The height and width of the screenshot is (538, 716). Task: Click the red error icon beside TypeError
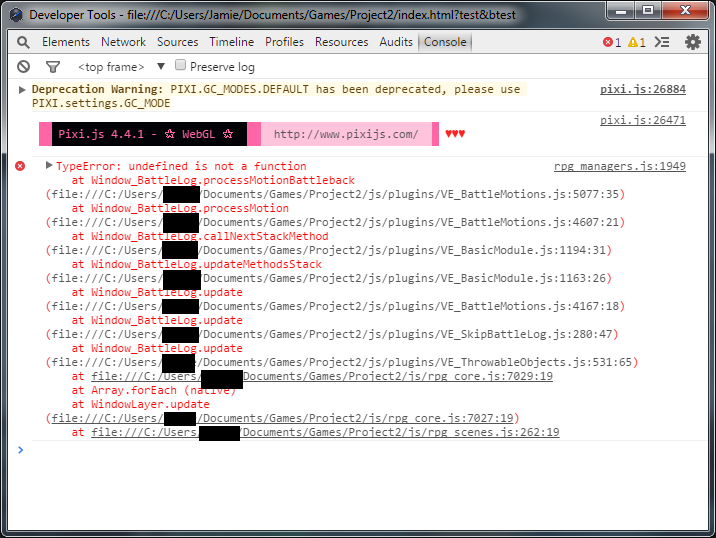point(20,166)
